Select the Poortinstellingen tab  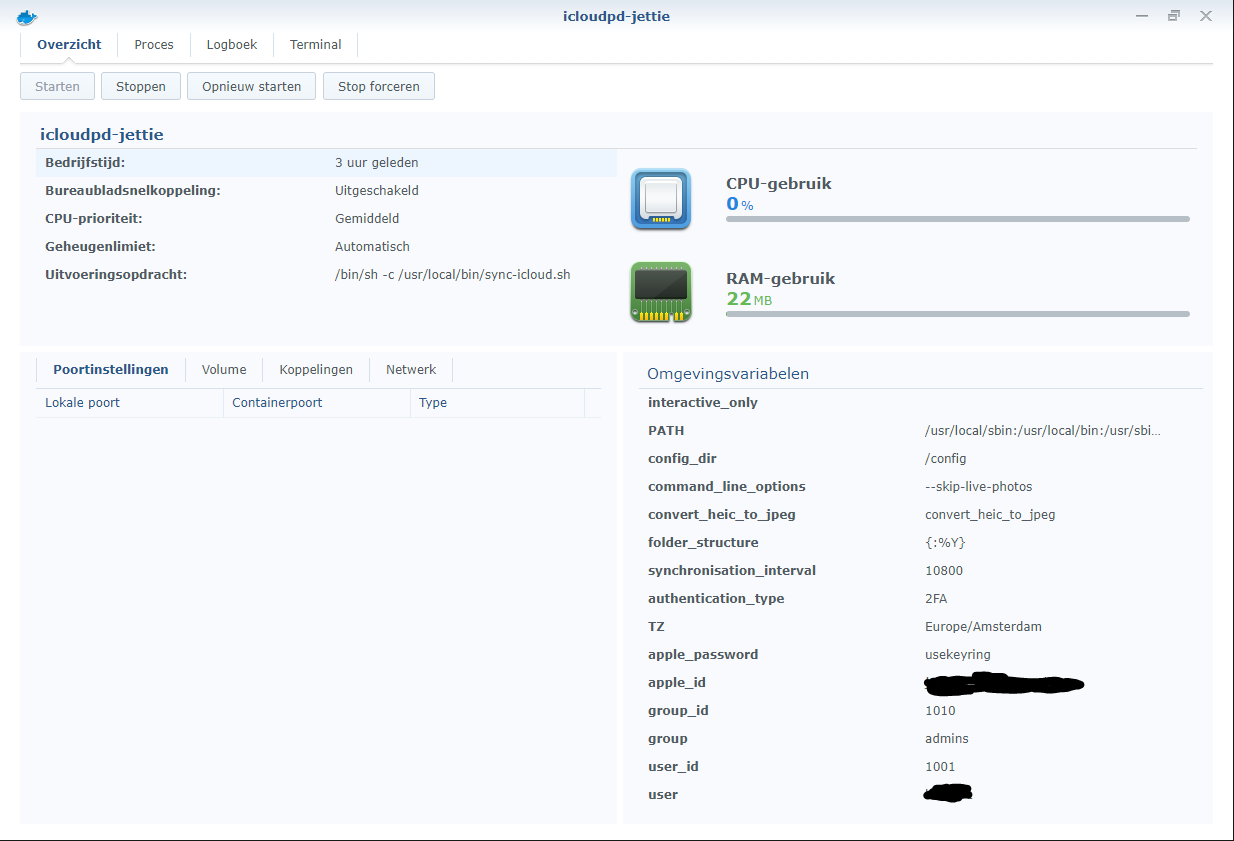point(110,369)
